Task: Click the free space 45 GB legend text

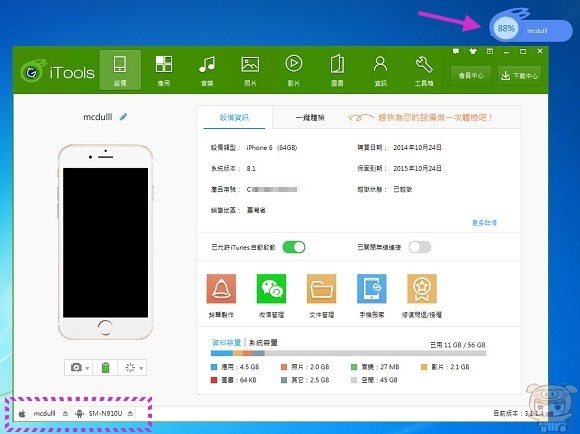Action: [x=379, y=380]
